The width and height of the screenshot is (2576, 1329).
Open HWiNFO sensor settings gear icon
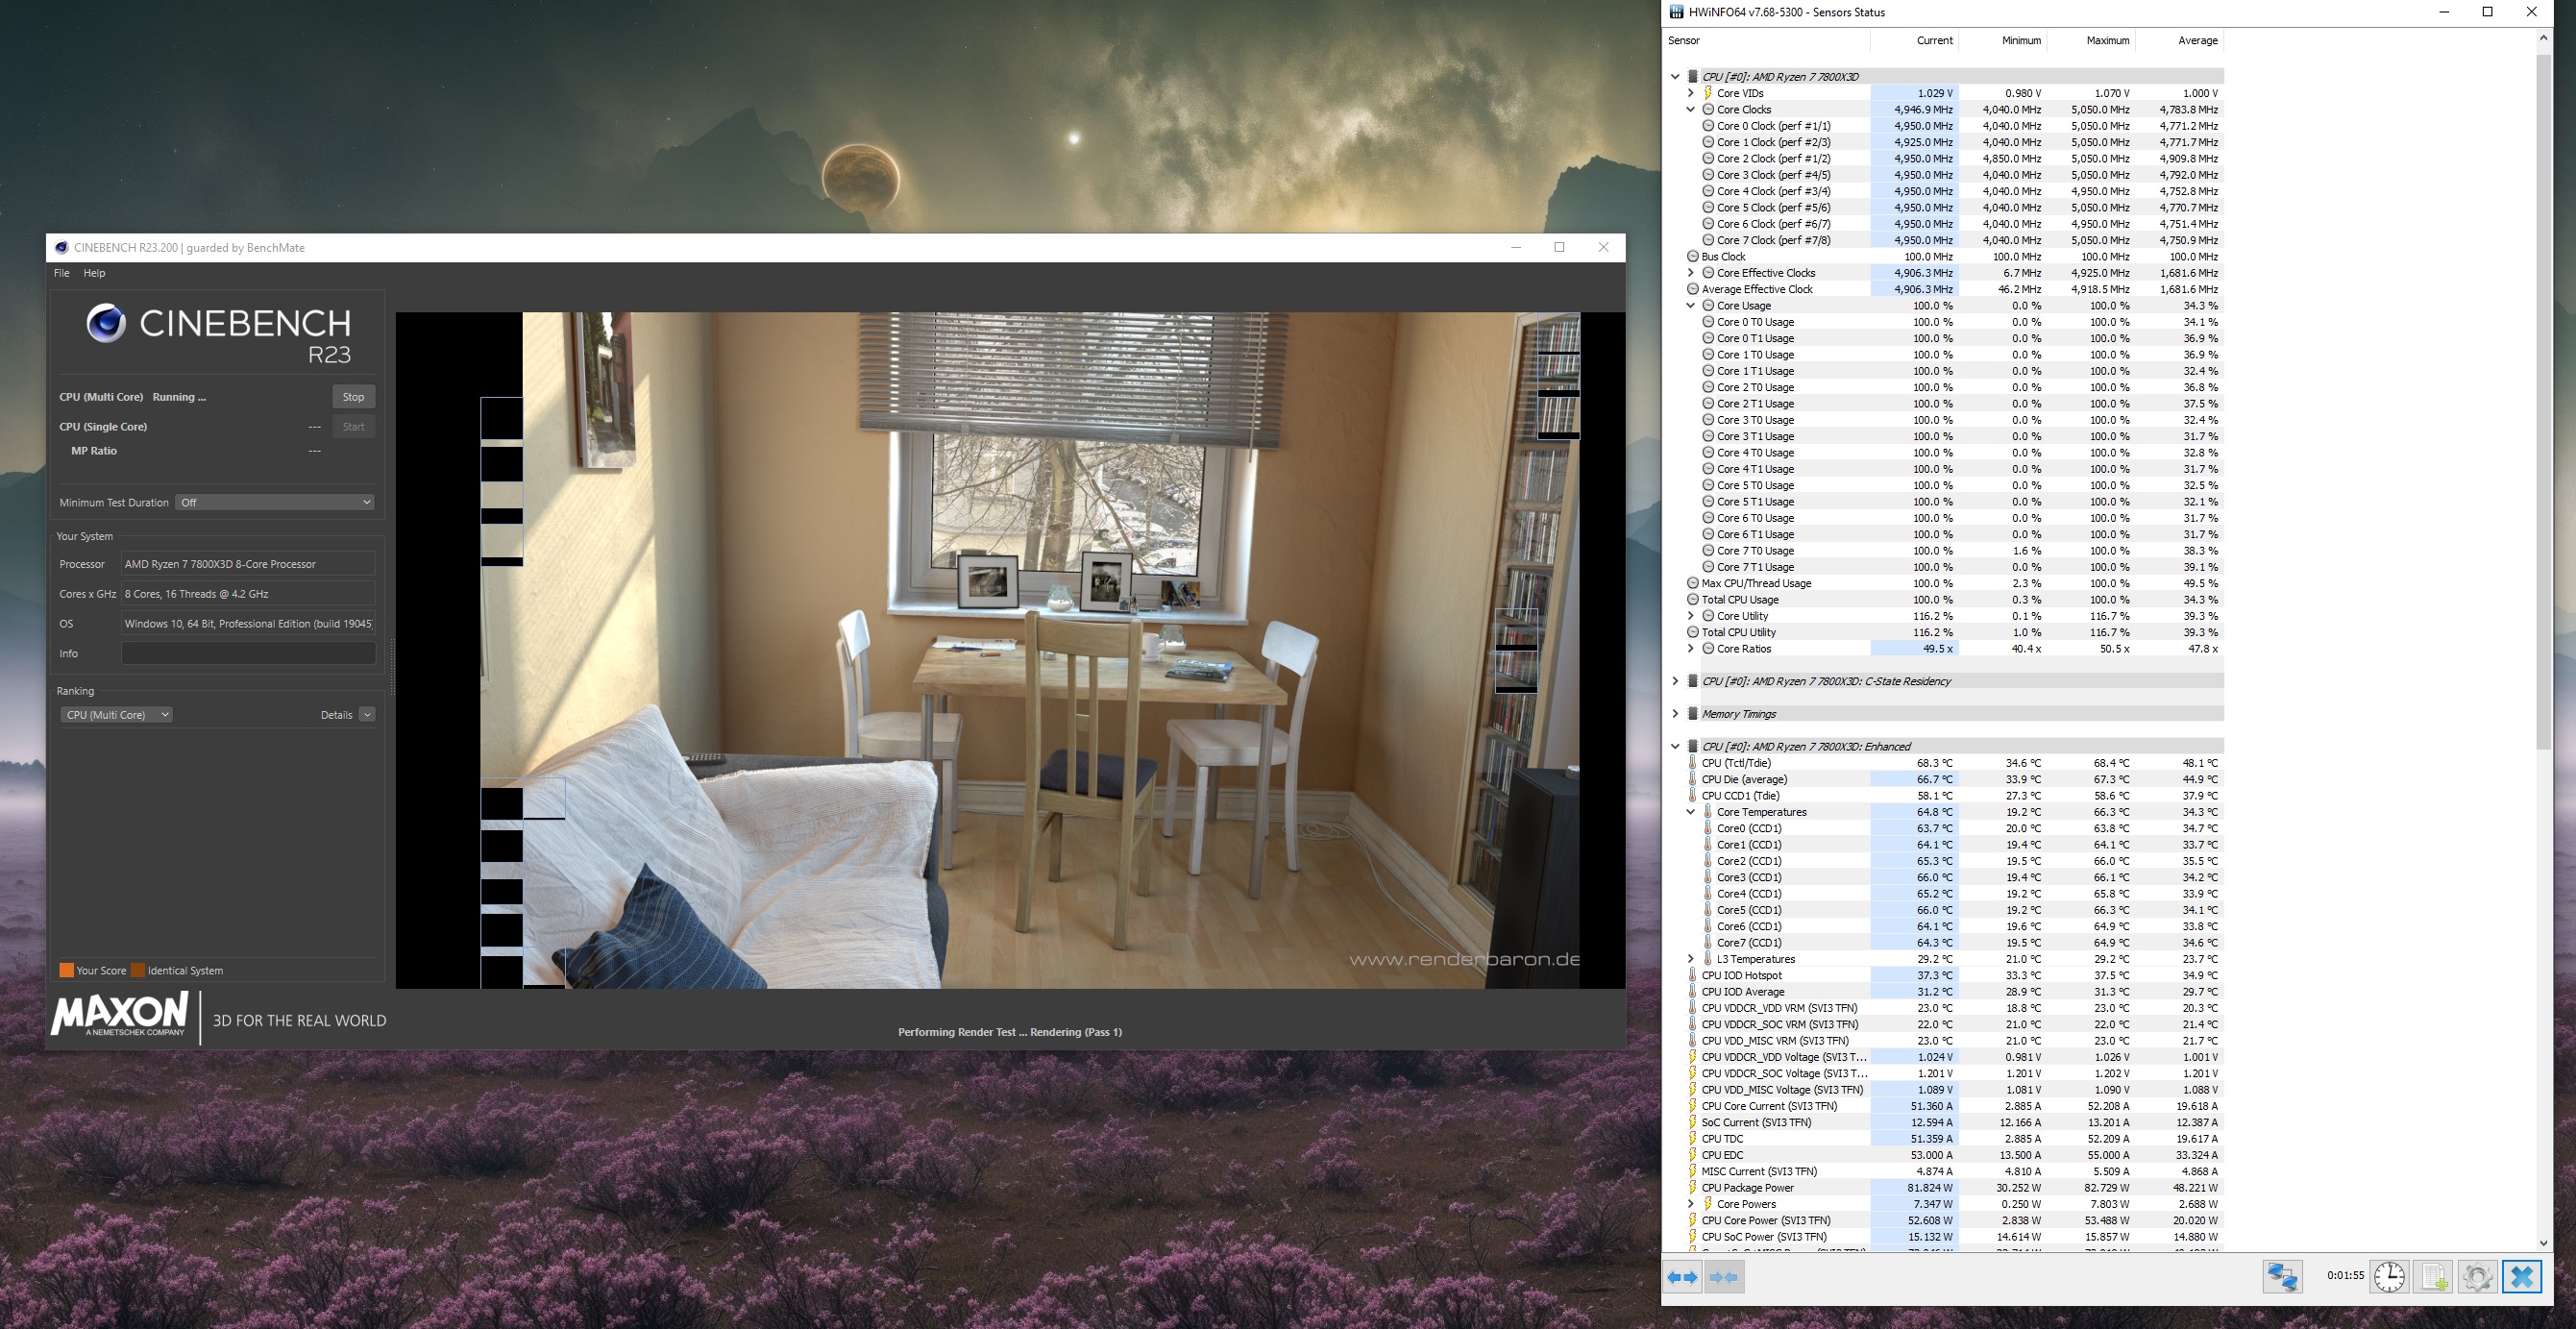tap(2477, 1277)
